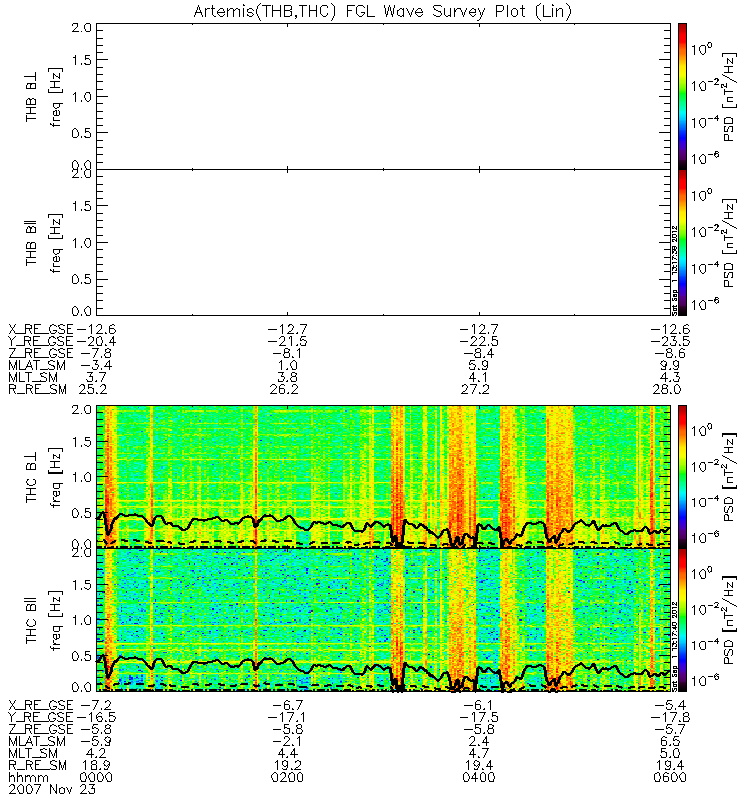The image size is (750, 800).
Task: Select the THC B⊥ spectrogram panel
Action: tap(383, 477)
